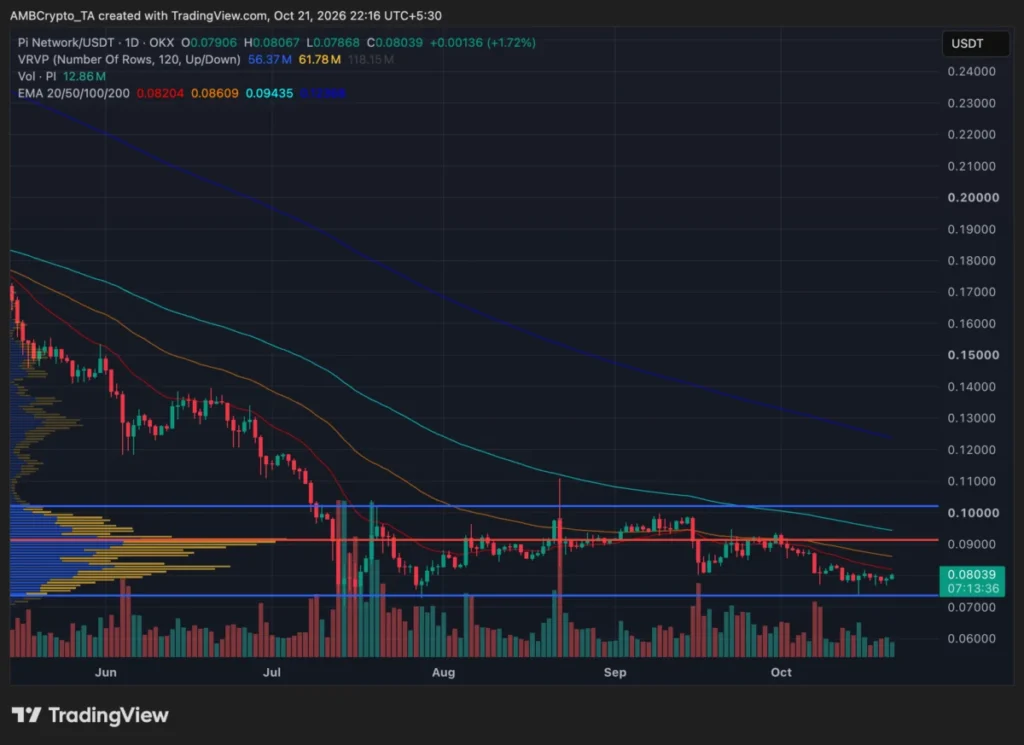This screenshot has width=1024, height=745.
Task: Click the Vol · PI indicator legend
Action: tap(37, 76)
